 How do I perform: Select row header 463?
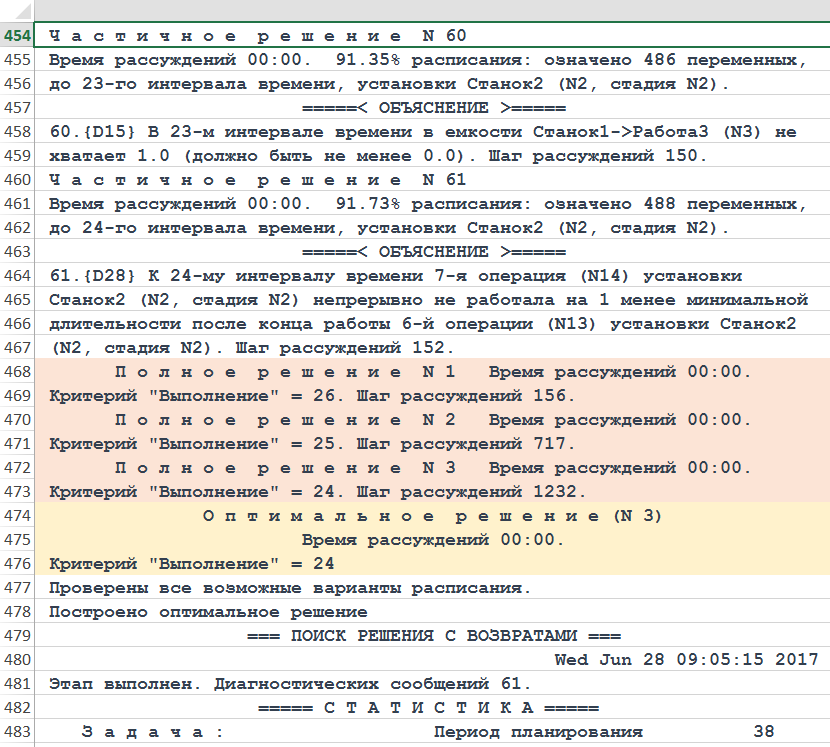tap(16, 252)
